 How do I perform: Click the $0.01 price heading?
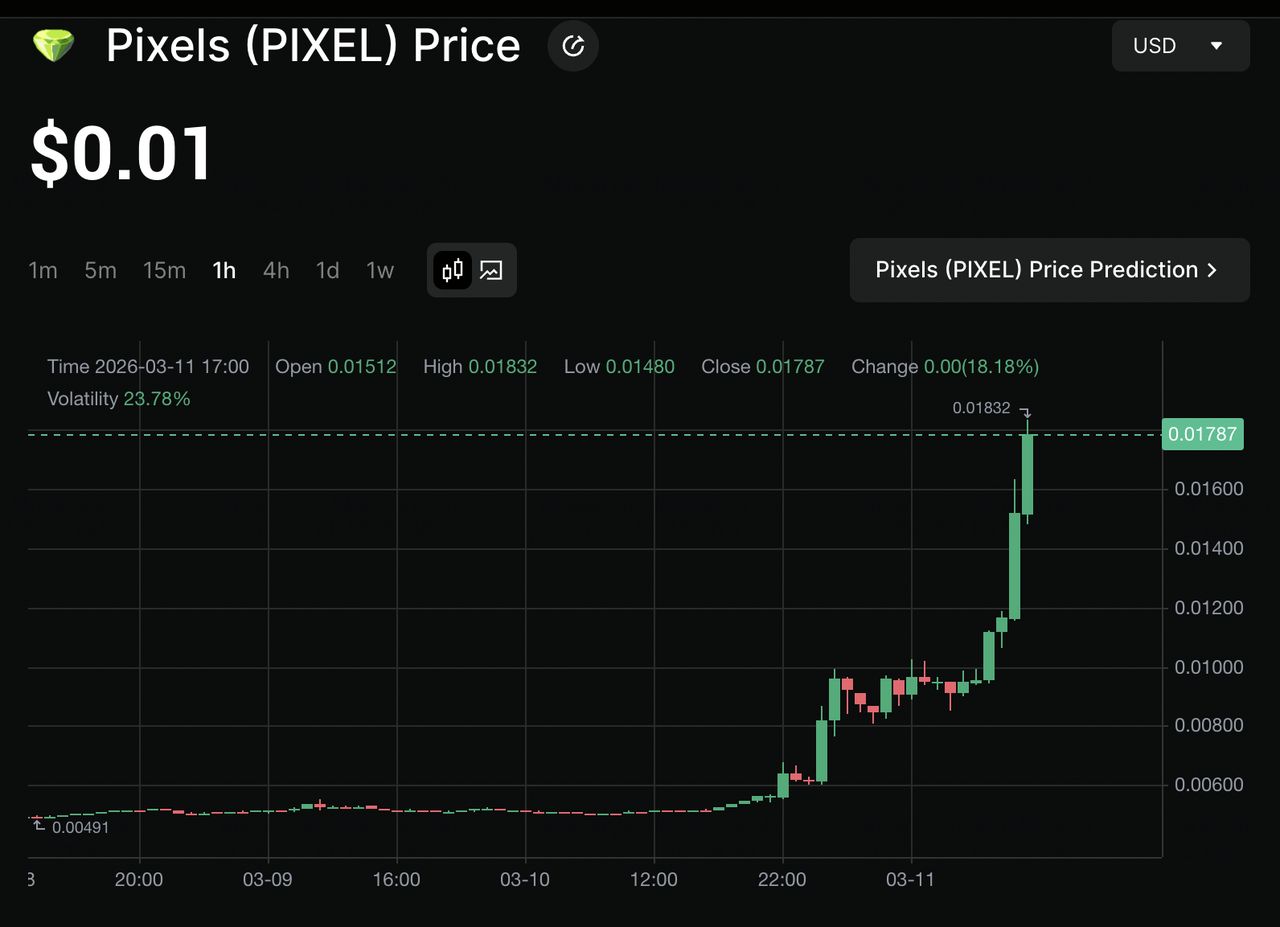coord(120,152)
